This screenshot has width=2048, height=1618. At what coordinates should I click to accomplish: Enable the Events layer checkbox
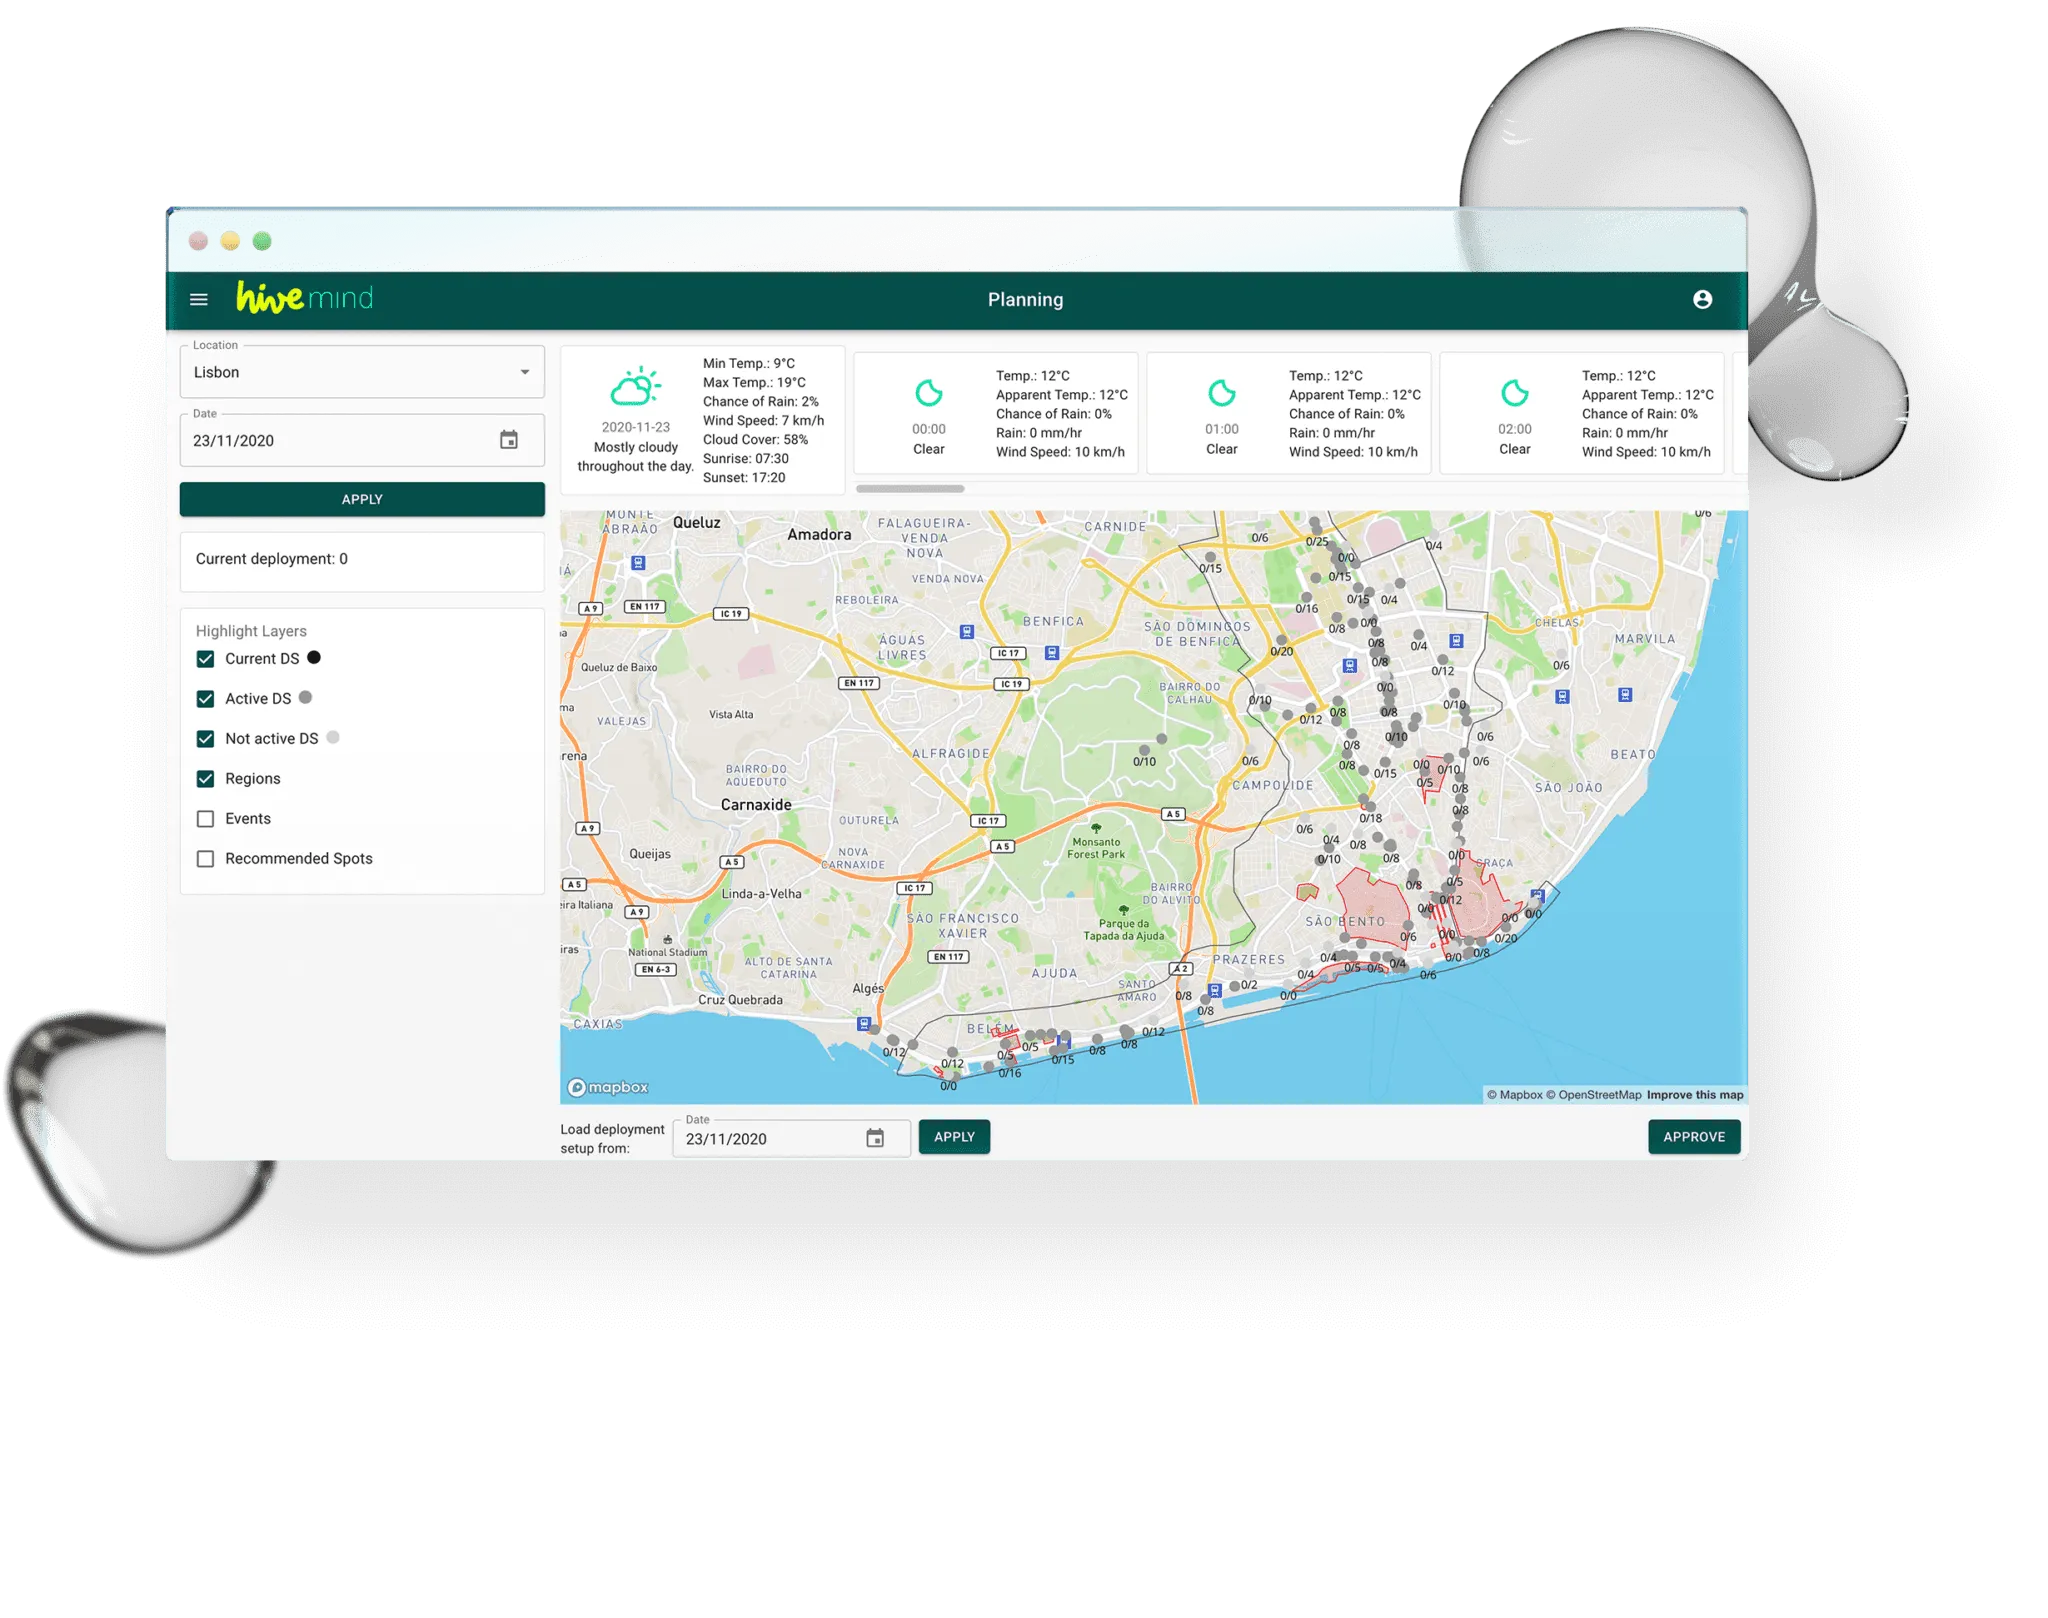(206, 819)
